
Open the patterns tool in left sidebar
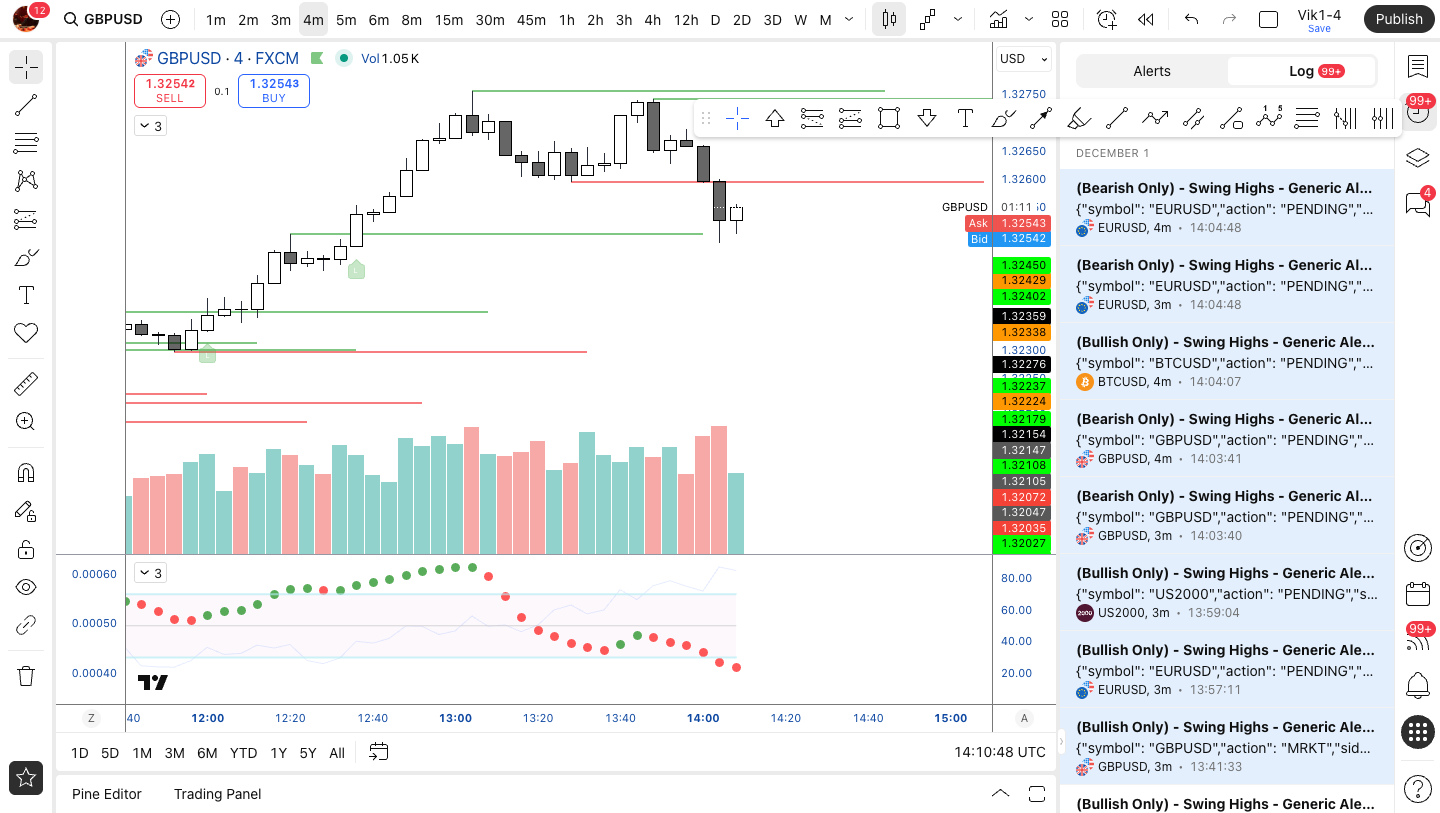(26, 181)
